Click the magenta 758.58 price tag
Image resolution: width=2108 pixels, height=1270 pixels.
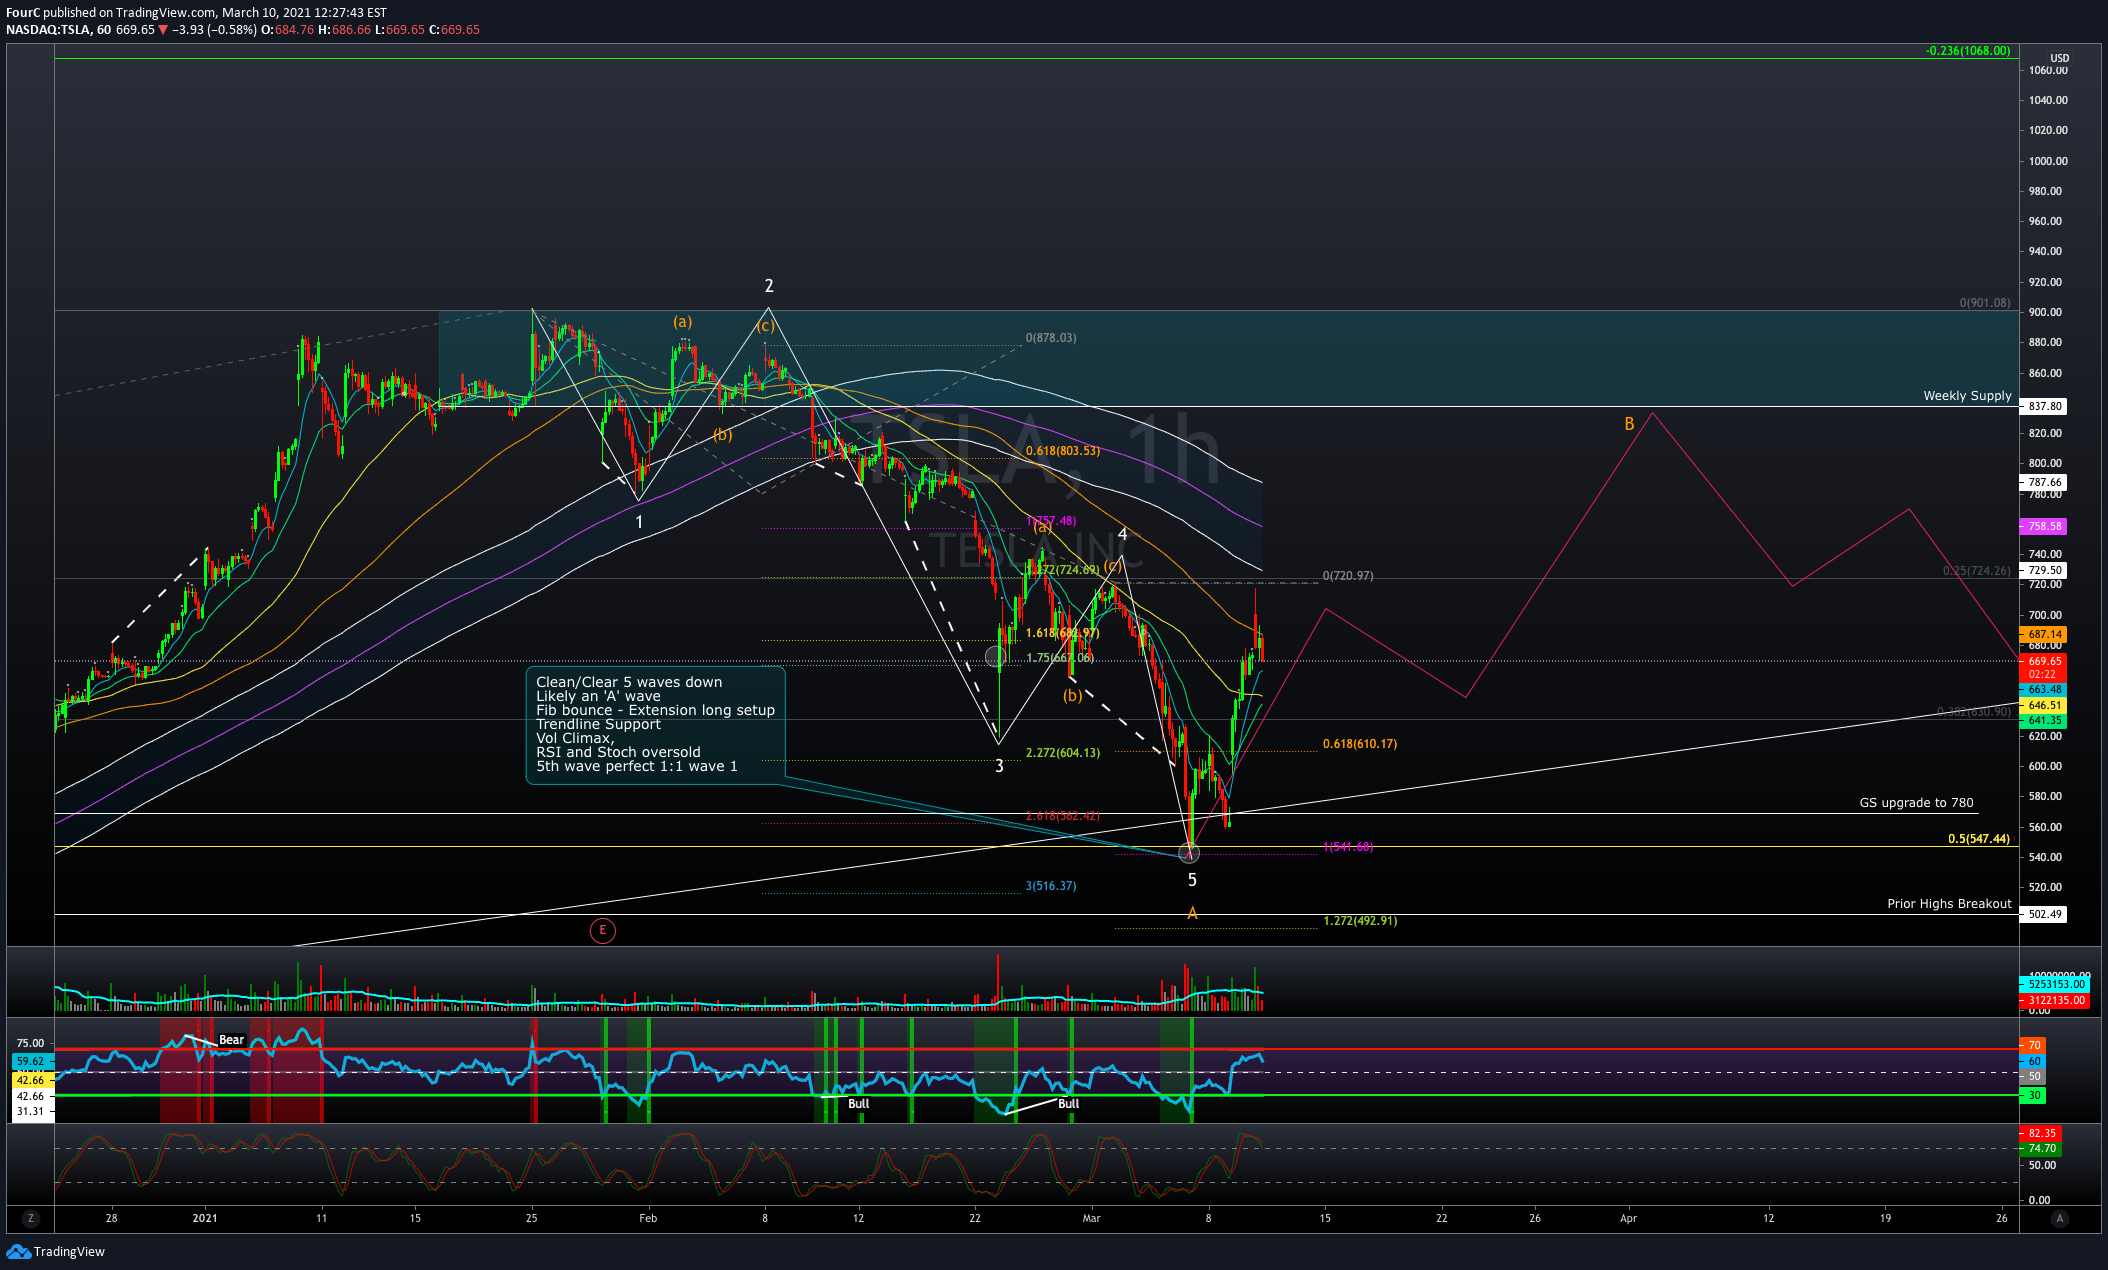tap(2044, 526)
